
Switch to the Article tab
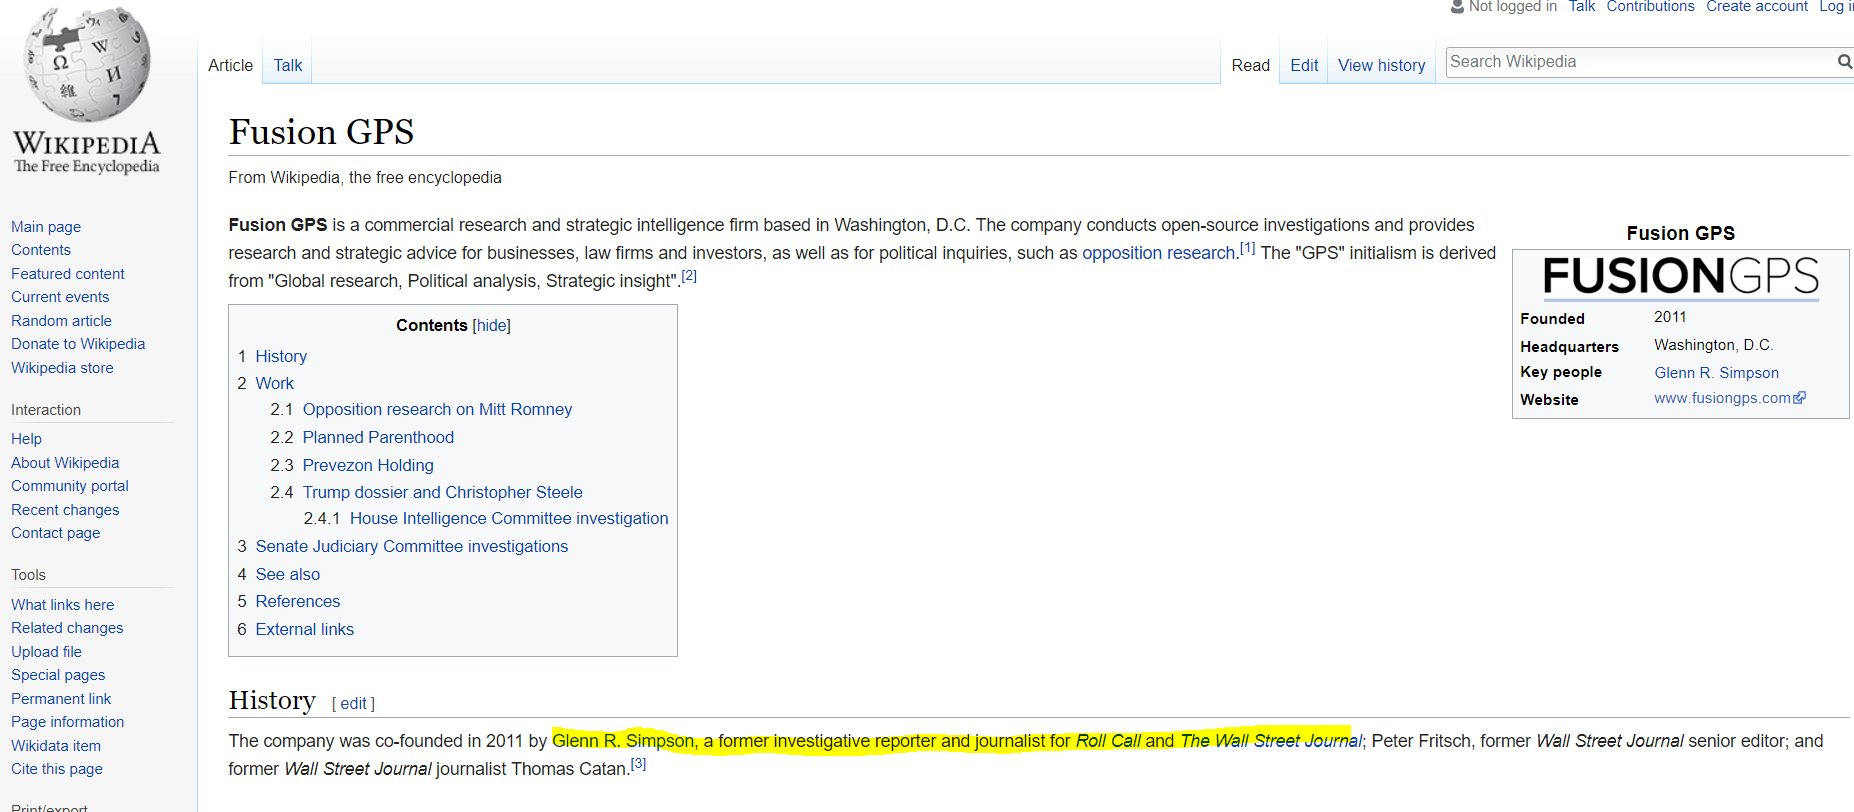coord(230,65)
